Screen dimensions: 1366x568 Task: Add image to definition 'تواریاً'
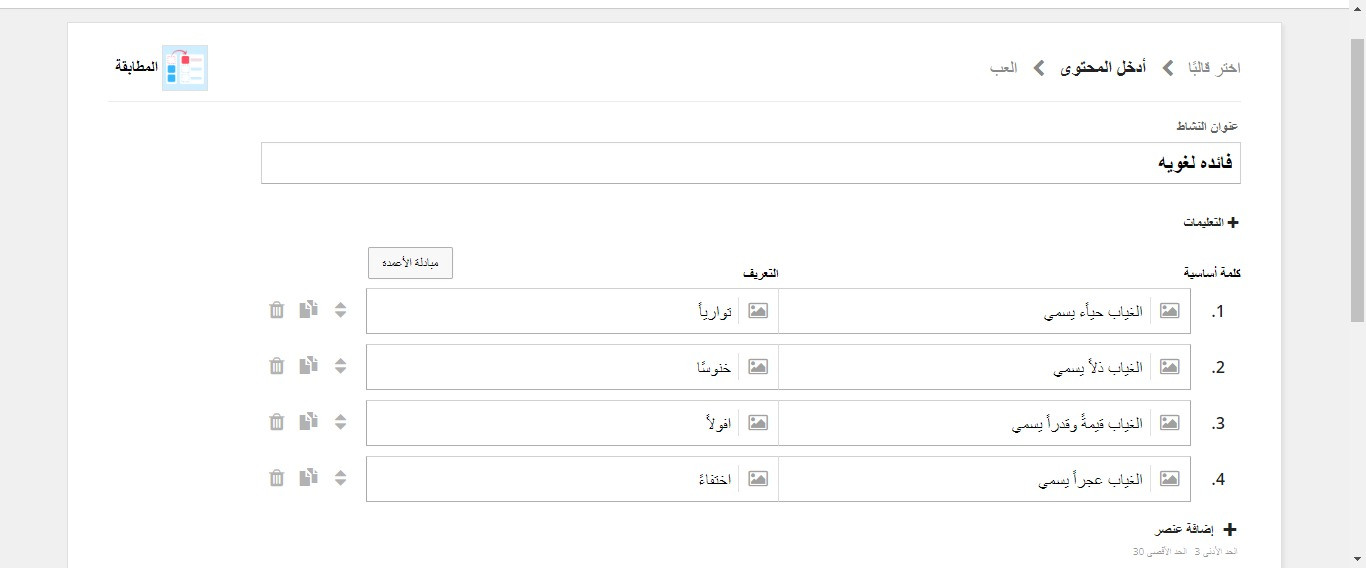tap(758, 311)
